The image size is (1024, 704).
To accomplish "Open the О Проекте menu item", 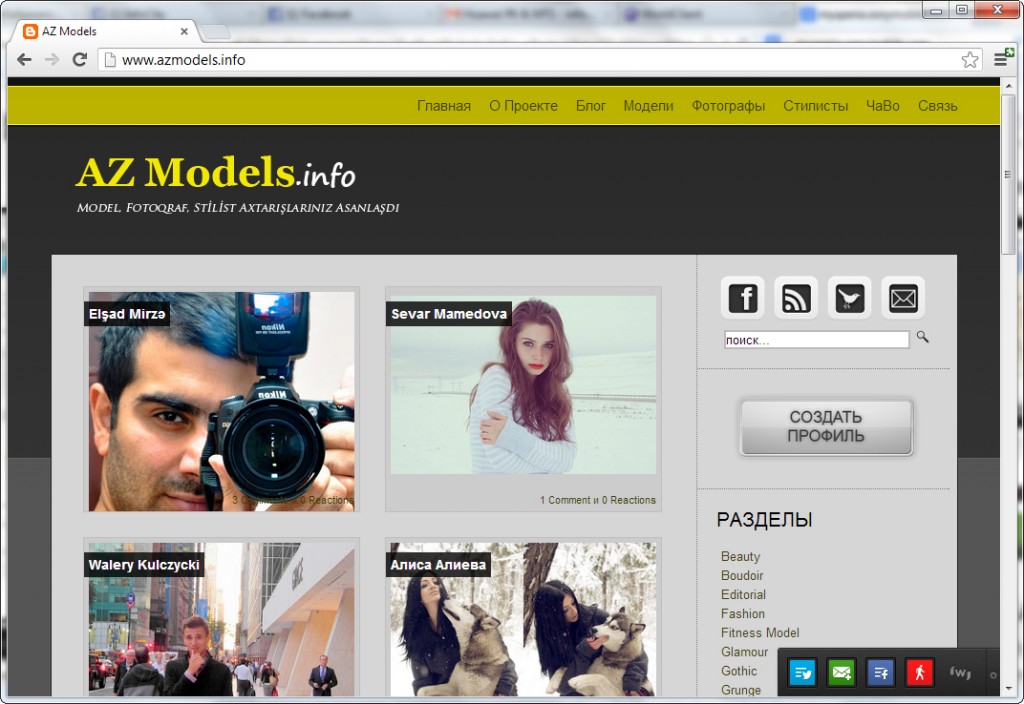I will pos(523,106).
